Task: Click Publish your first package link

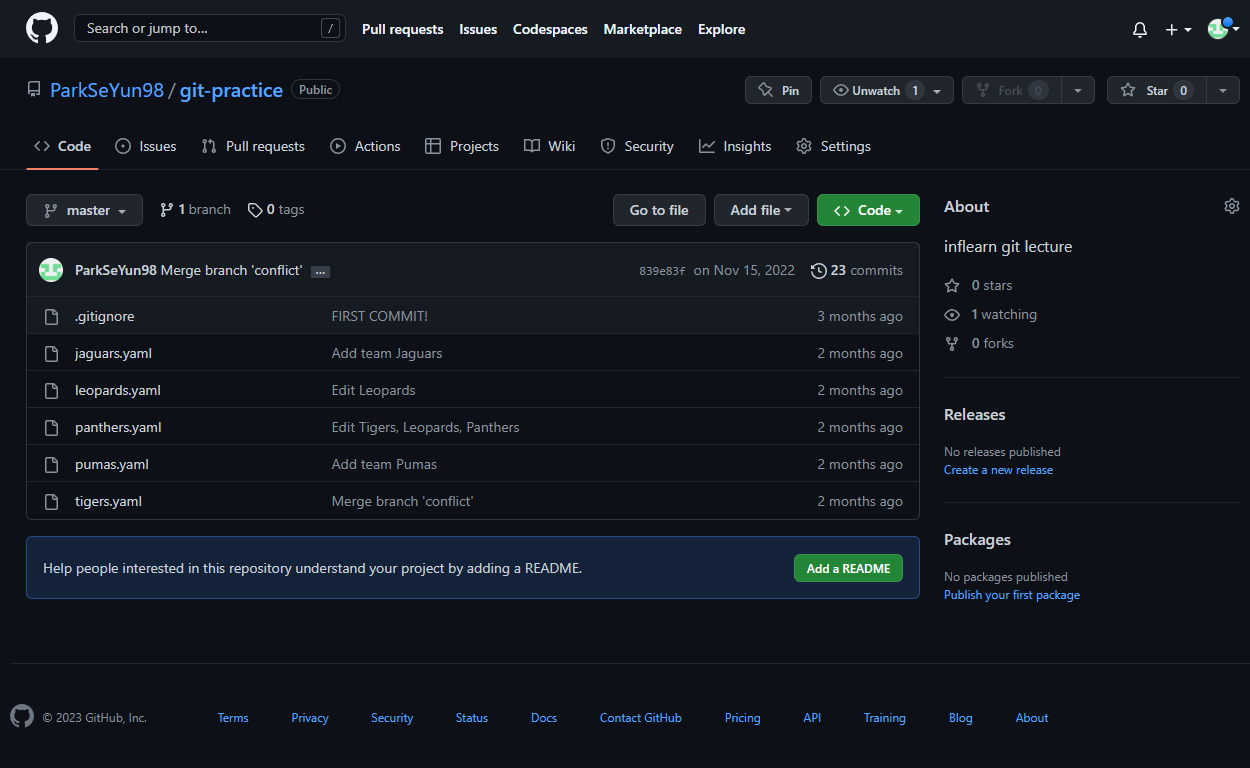Action: [x=1012, y=595]
